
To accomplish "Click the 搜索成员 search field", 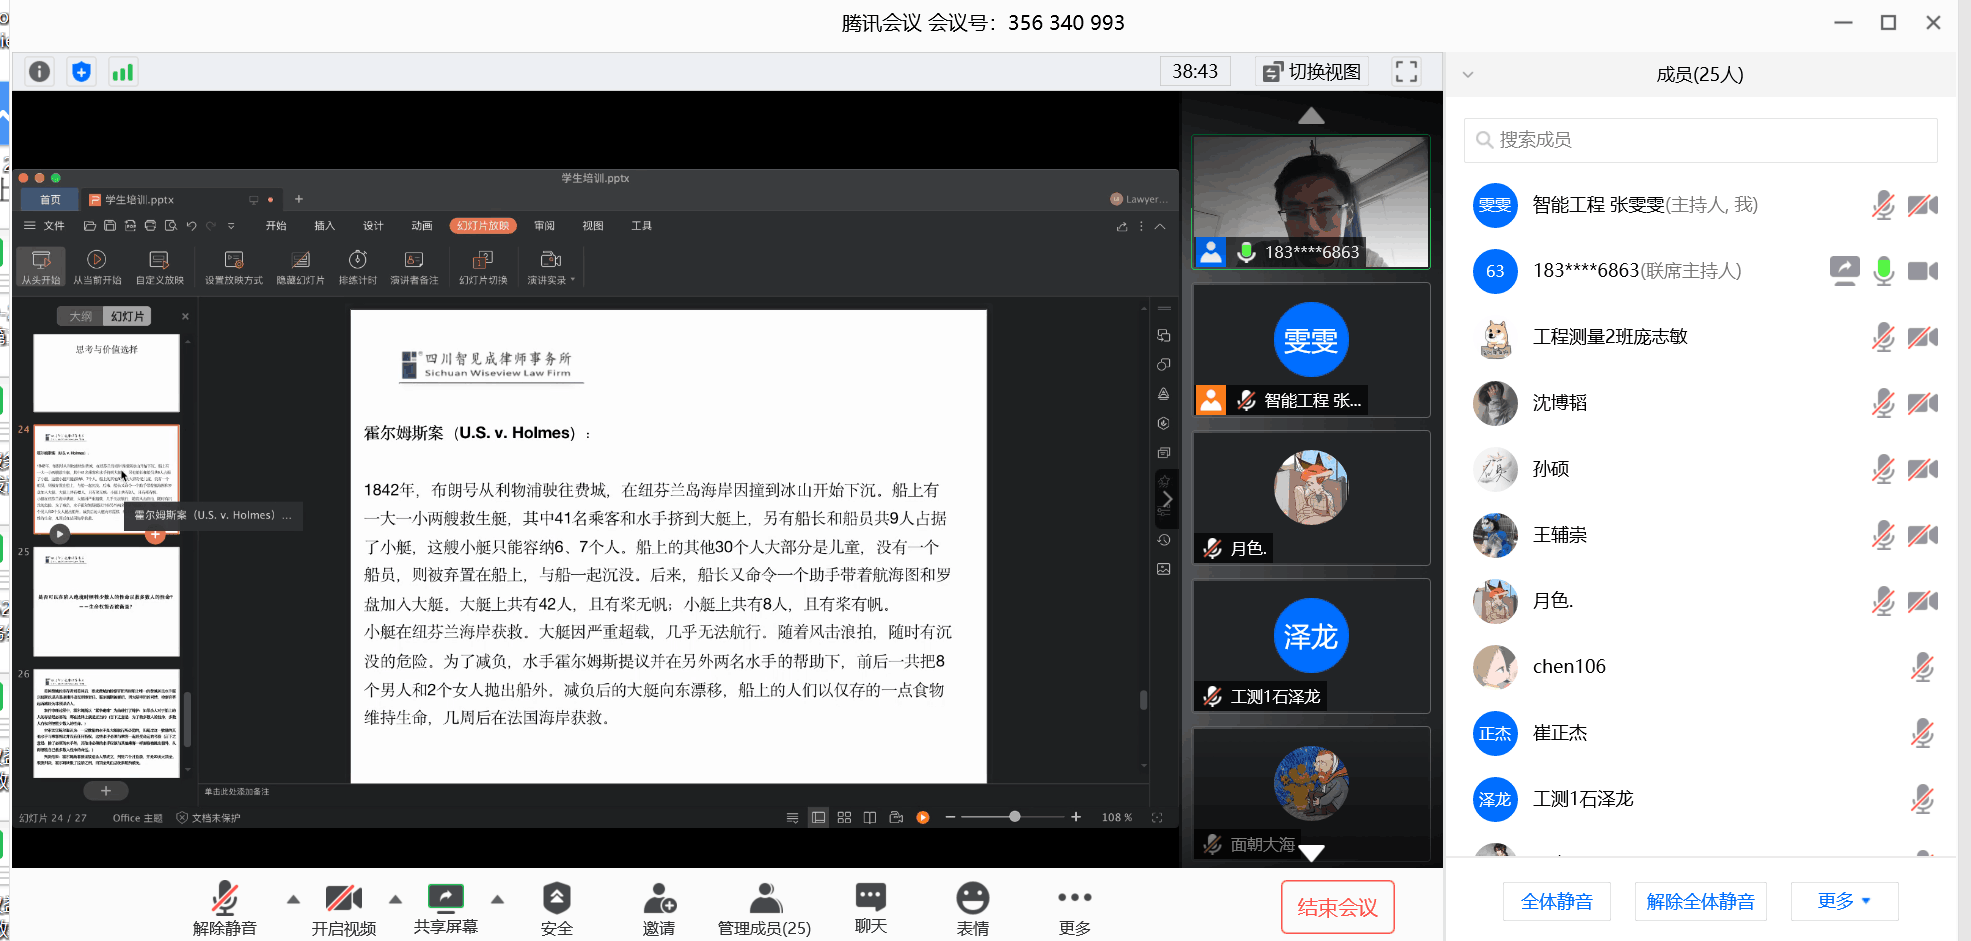I will (1700, 140).
